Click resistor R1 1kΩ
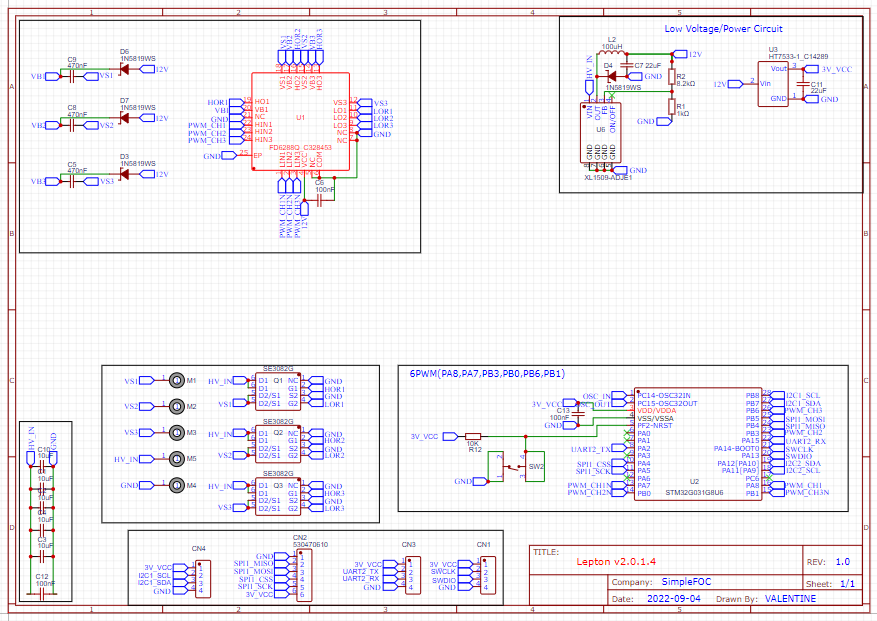The height and width of the screenshot is (621, 877). pyautogui.click(x=672, y=106)
